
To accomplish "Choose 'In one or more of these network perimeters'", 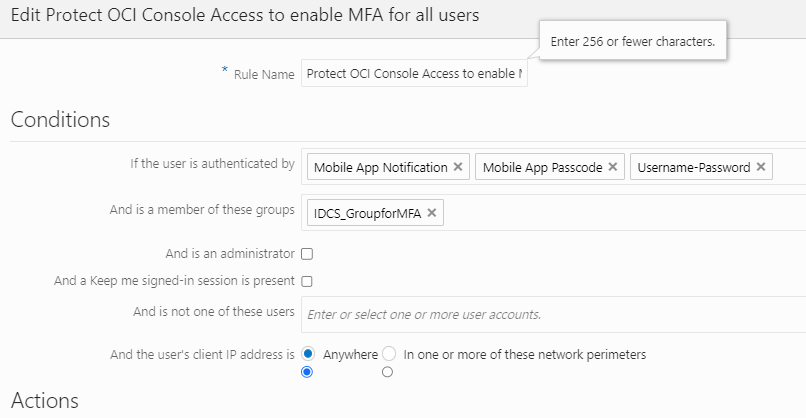I will click(390, 354).
